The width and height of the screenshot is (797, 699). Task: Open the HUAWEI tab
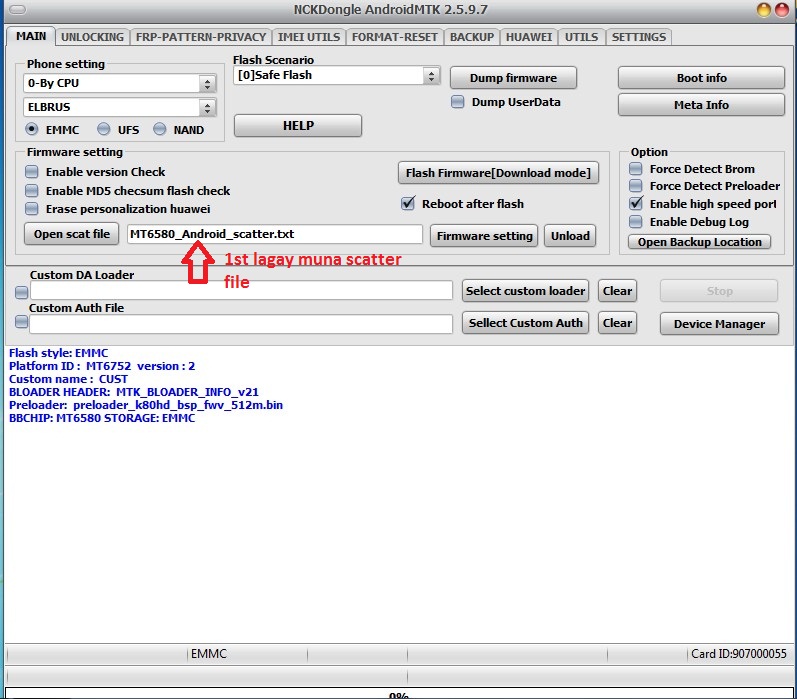(529, 37)
